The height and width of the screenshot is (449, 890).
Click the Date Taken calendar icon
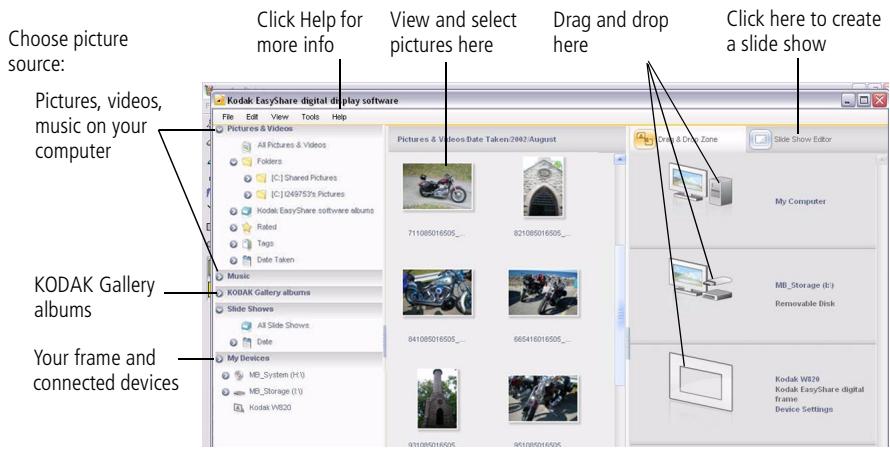246,261
